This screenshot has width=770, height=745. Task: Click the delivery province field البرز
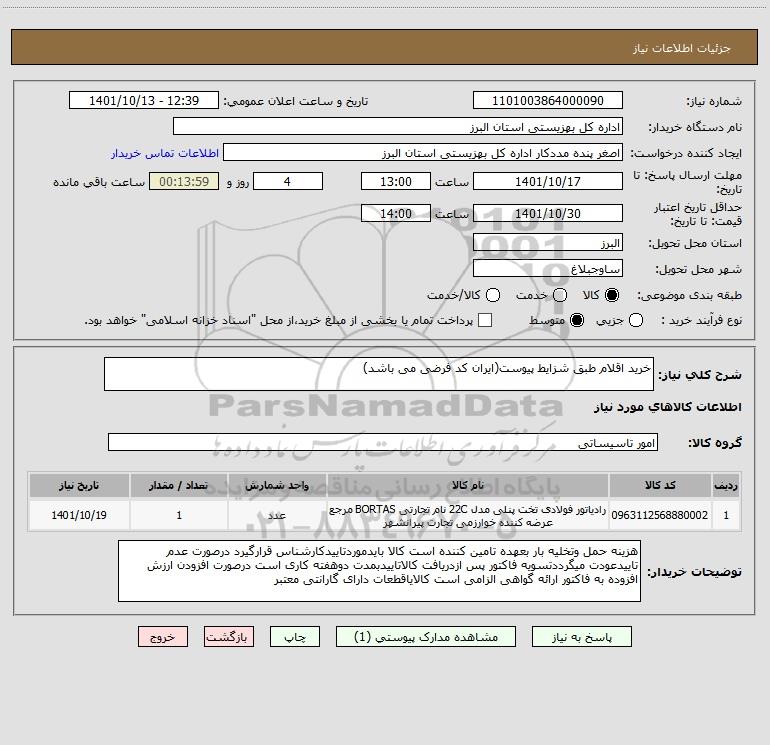coord(548,243)
